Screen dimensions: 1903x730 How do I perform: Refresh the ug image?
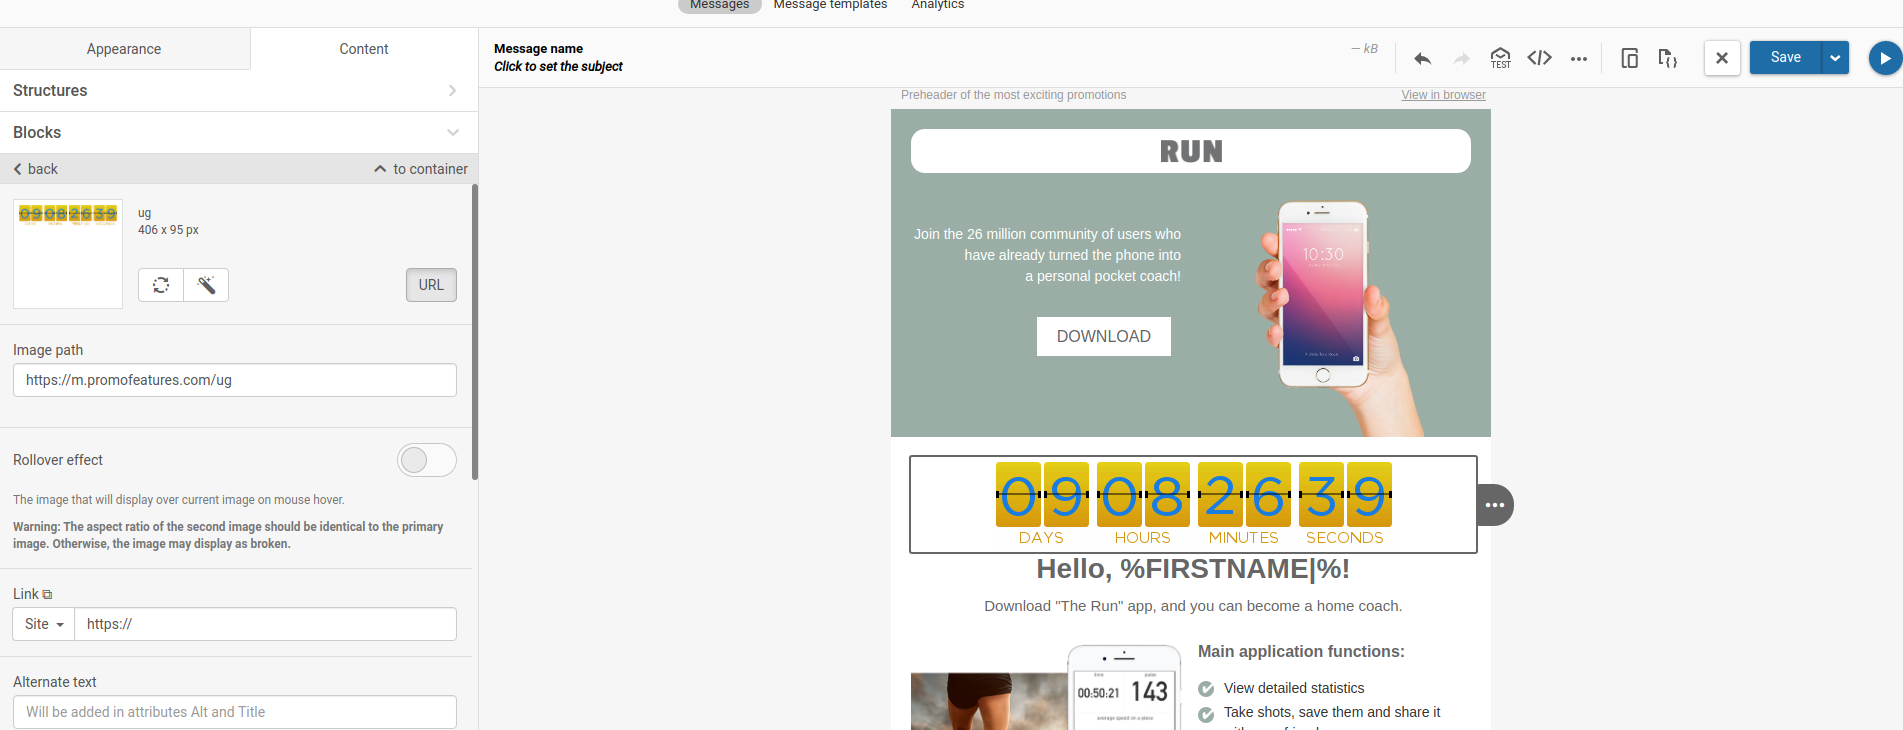pos(161,285)
